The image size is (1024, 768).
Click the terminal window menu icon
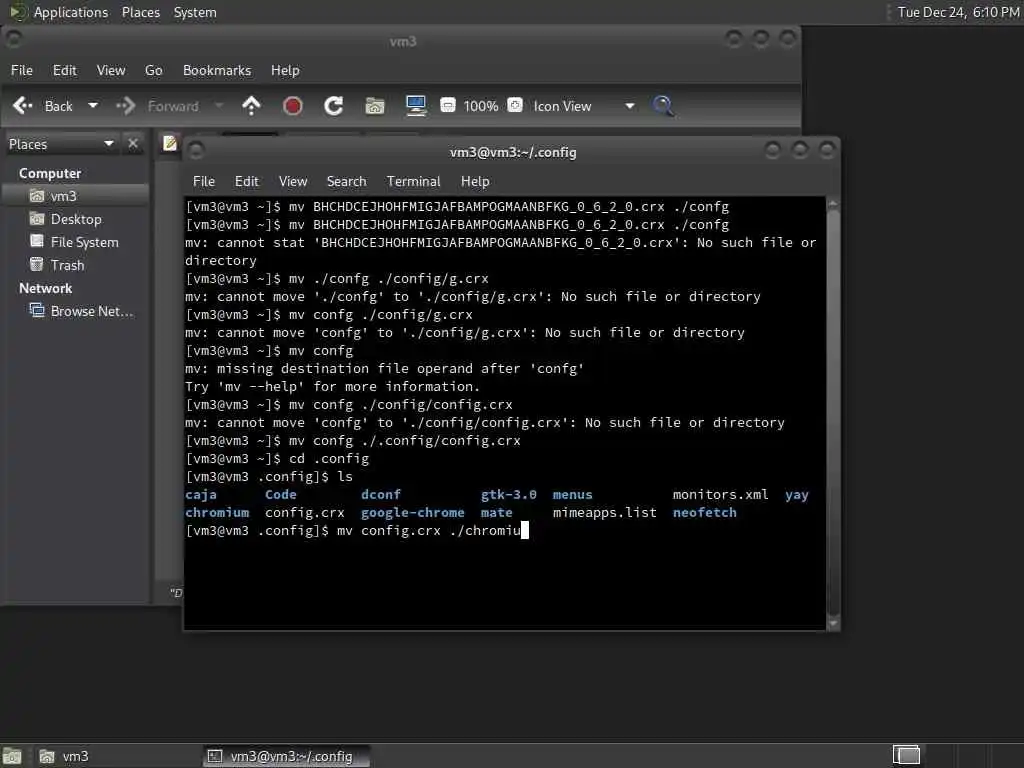(196, 151)
